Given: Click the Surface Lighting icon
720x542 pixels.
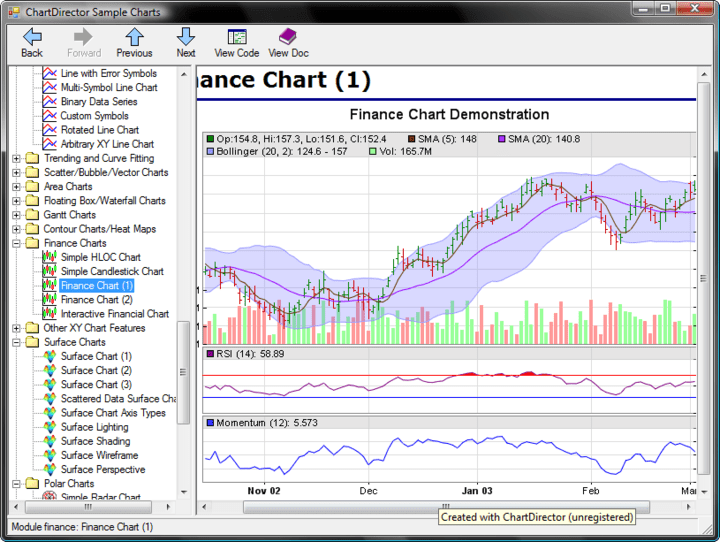Looking at the screenshot, I should 50,427.
